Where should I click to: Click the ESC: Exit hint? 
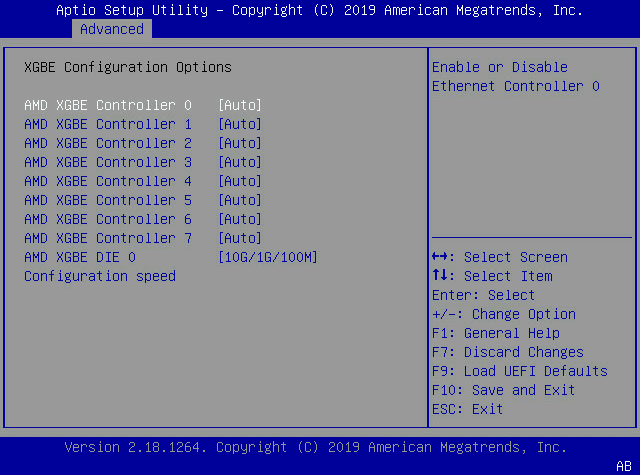click(x=467, y=409)
